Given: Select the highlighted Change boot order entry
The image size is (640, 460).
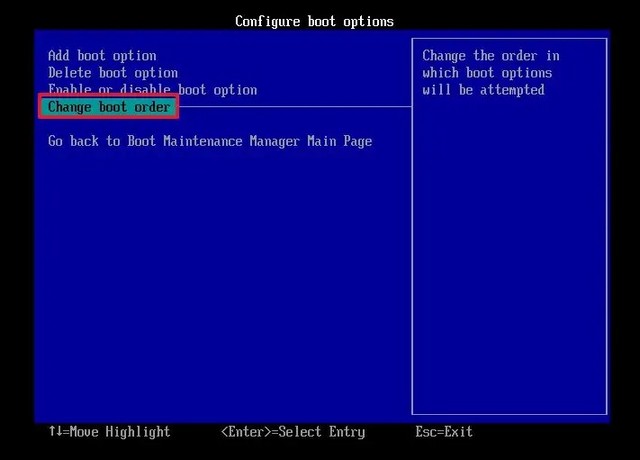Looking at the screenshot, I should (109, 107).
